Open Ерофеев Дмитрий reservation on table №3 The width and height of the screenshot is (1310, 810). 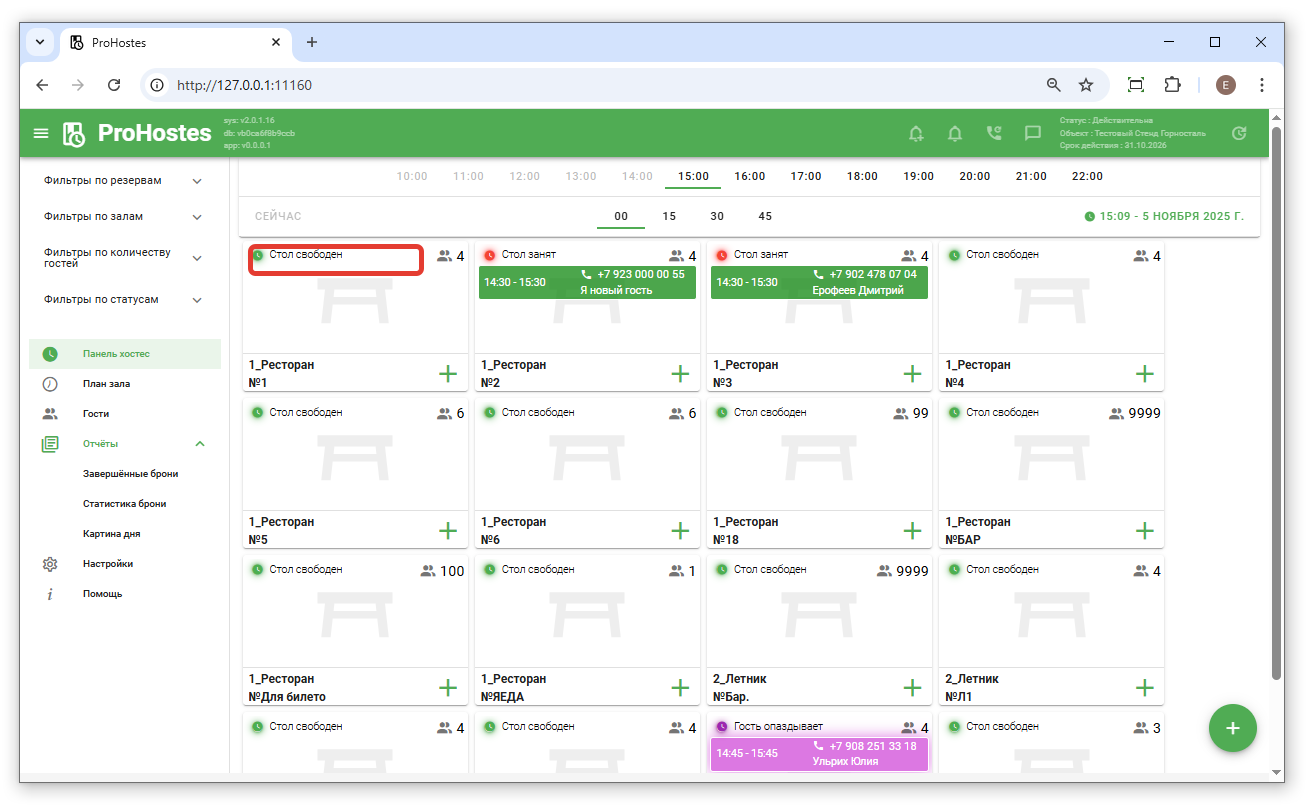point(819,283)
